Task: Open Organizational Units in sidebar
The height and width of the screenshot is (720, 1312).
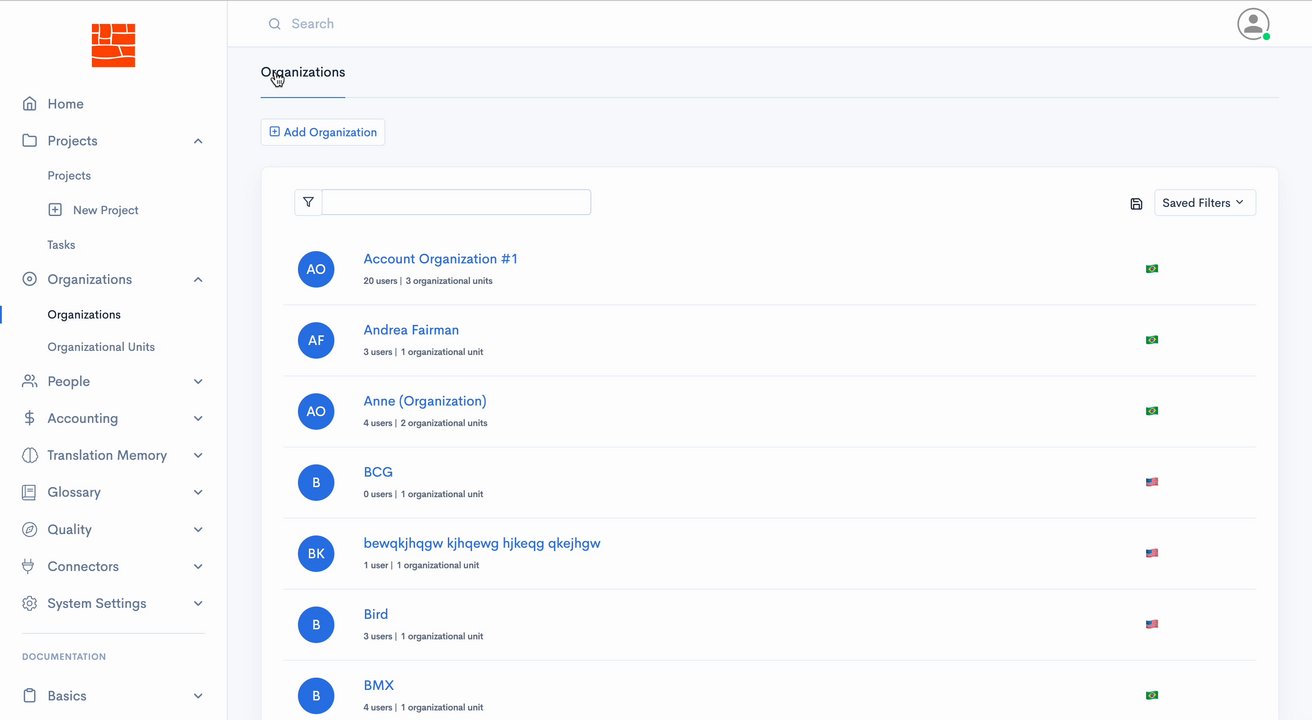Action: point(101,347)
